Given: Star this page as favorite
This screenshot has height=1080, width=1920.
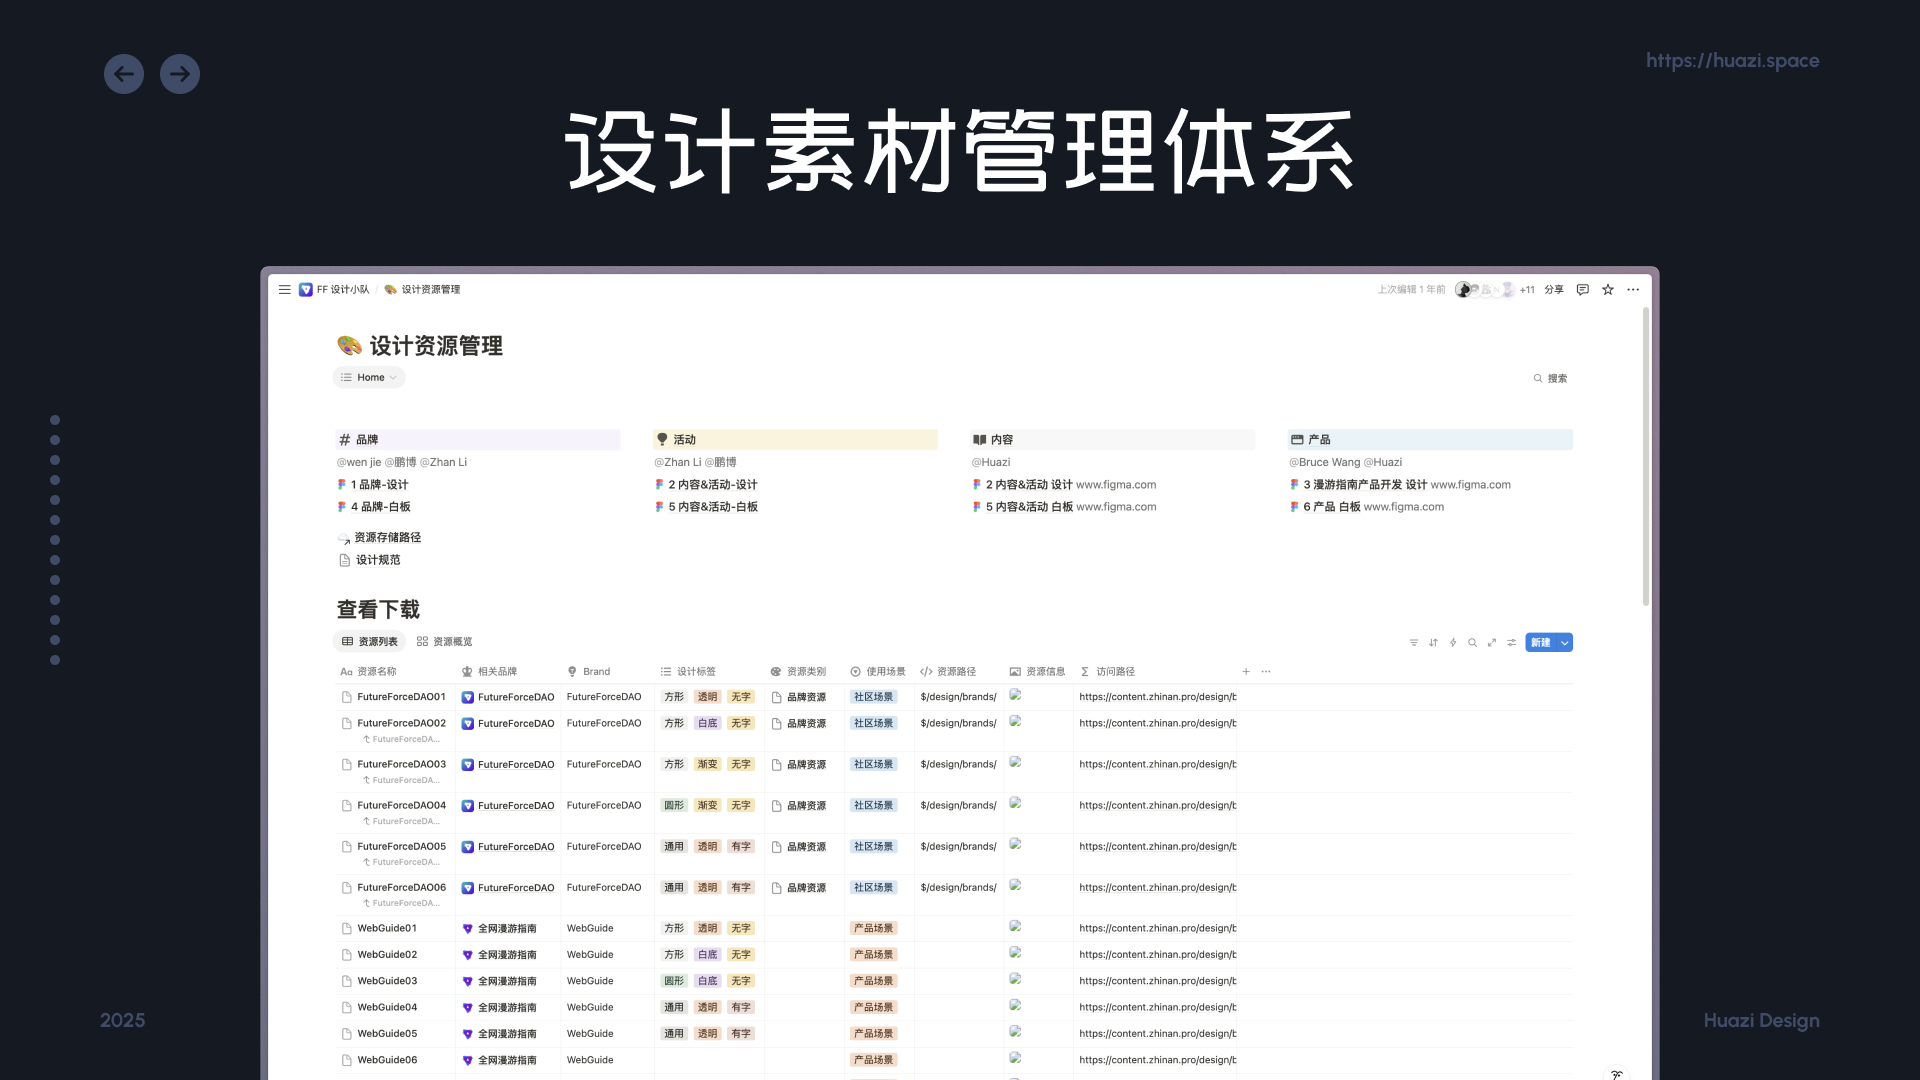Looking at the screenshot, I should click(x=1608, y=290).
